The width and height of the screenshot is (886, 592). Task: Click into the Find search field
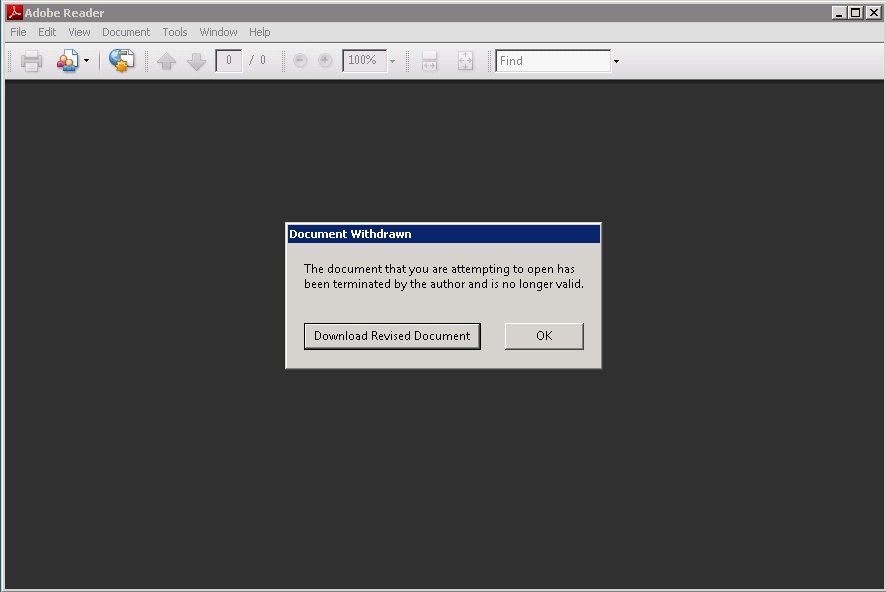click(552, 61)
